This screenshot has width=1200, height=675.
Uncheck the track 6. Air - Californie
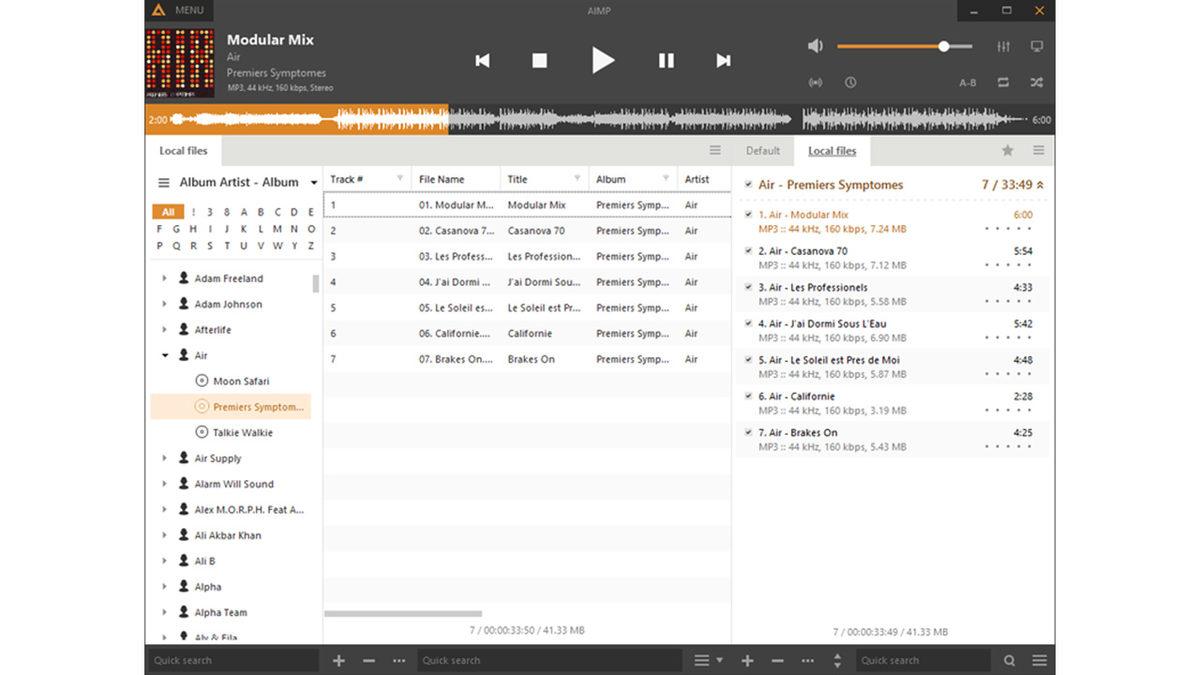[x=749, y=396]
